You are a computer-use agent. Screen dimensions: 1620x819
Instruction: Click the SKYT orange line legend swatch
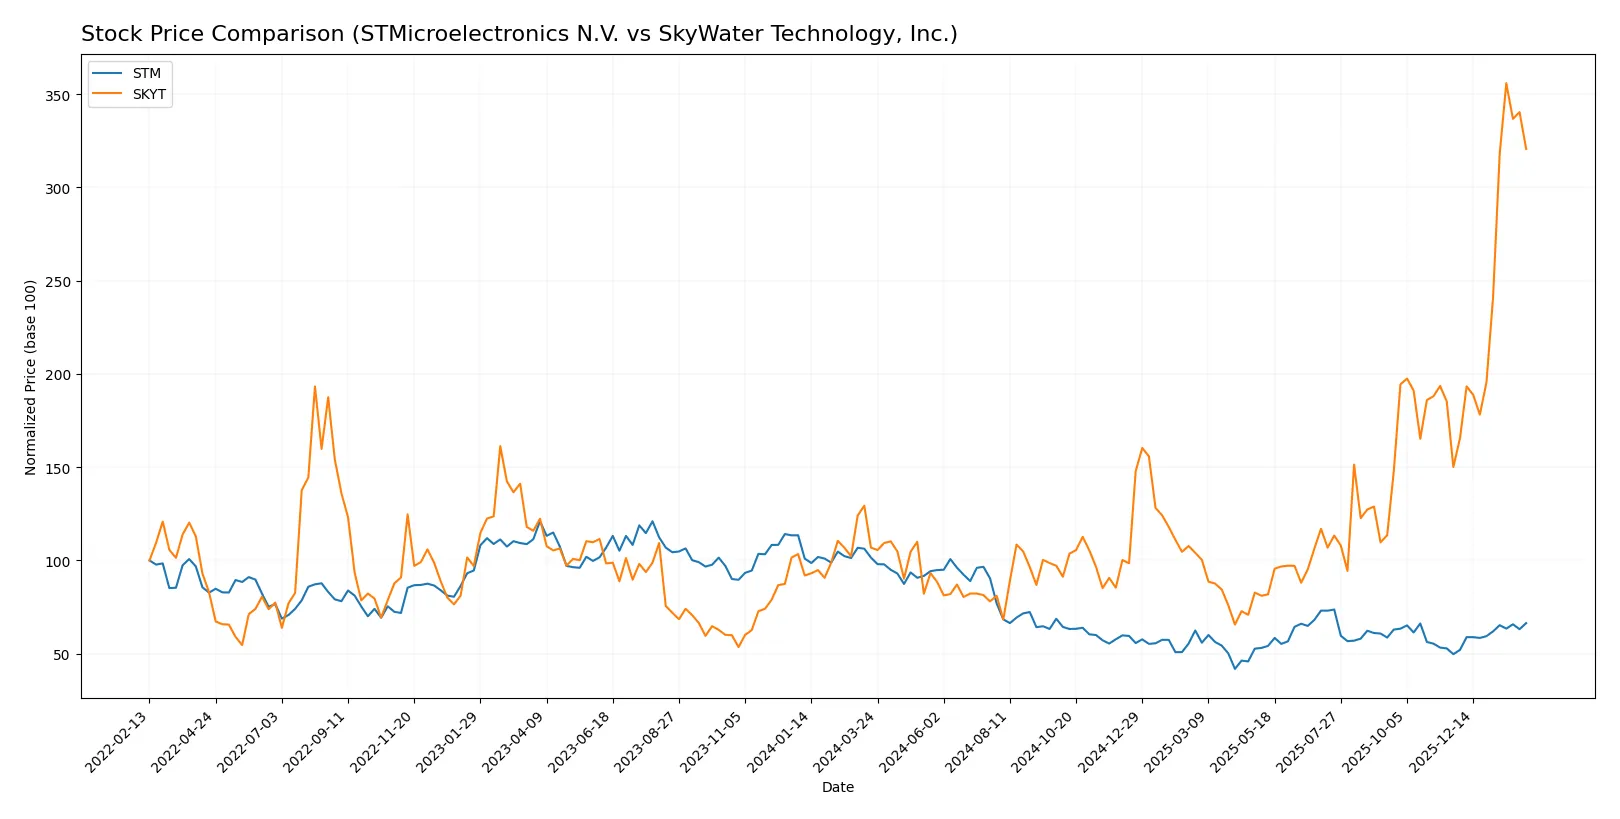(107, 94)
